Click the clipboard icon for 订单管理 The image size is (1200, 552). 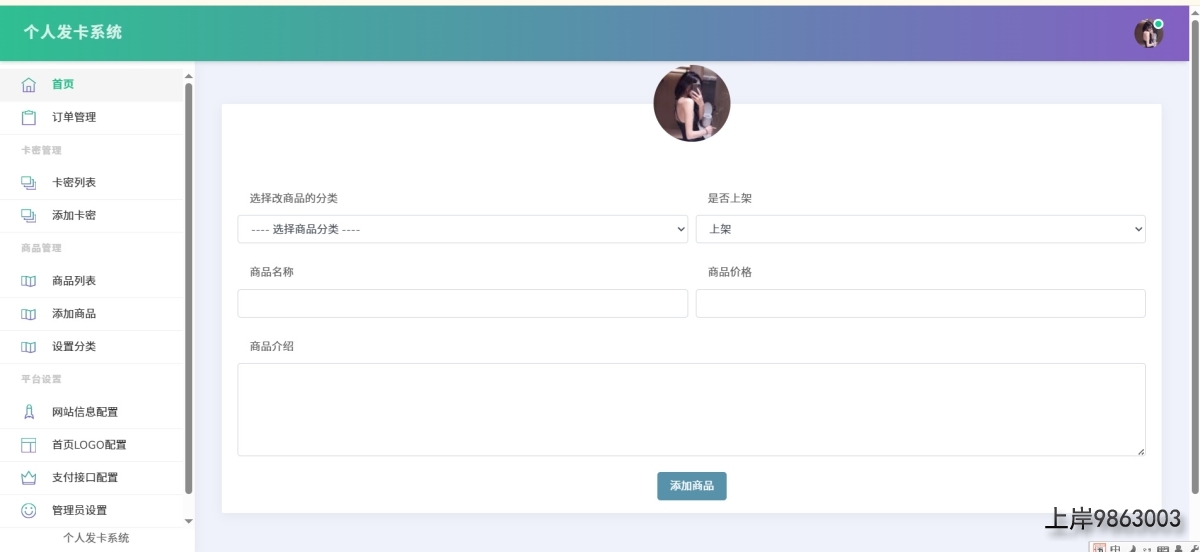pos(29,118)
